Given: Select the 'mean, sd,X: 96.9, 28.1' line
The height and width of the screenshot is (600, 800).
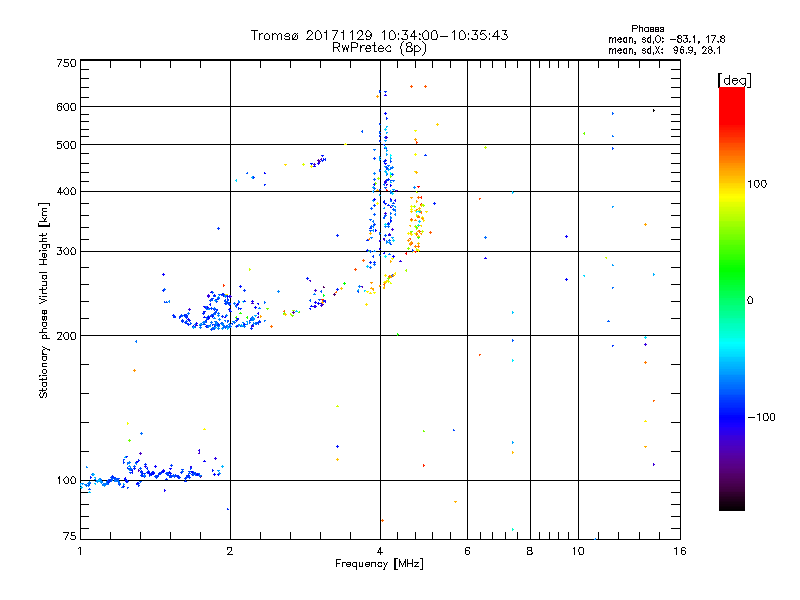Looking at the screenshot, I should (x=664, y=50).
